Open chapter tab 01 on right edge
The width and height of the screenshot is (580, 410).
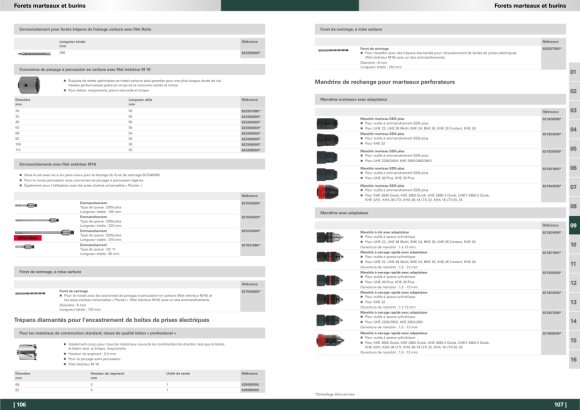click(574, 72)
